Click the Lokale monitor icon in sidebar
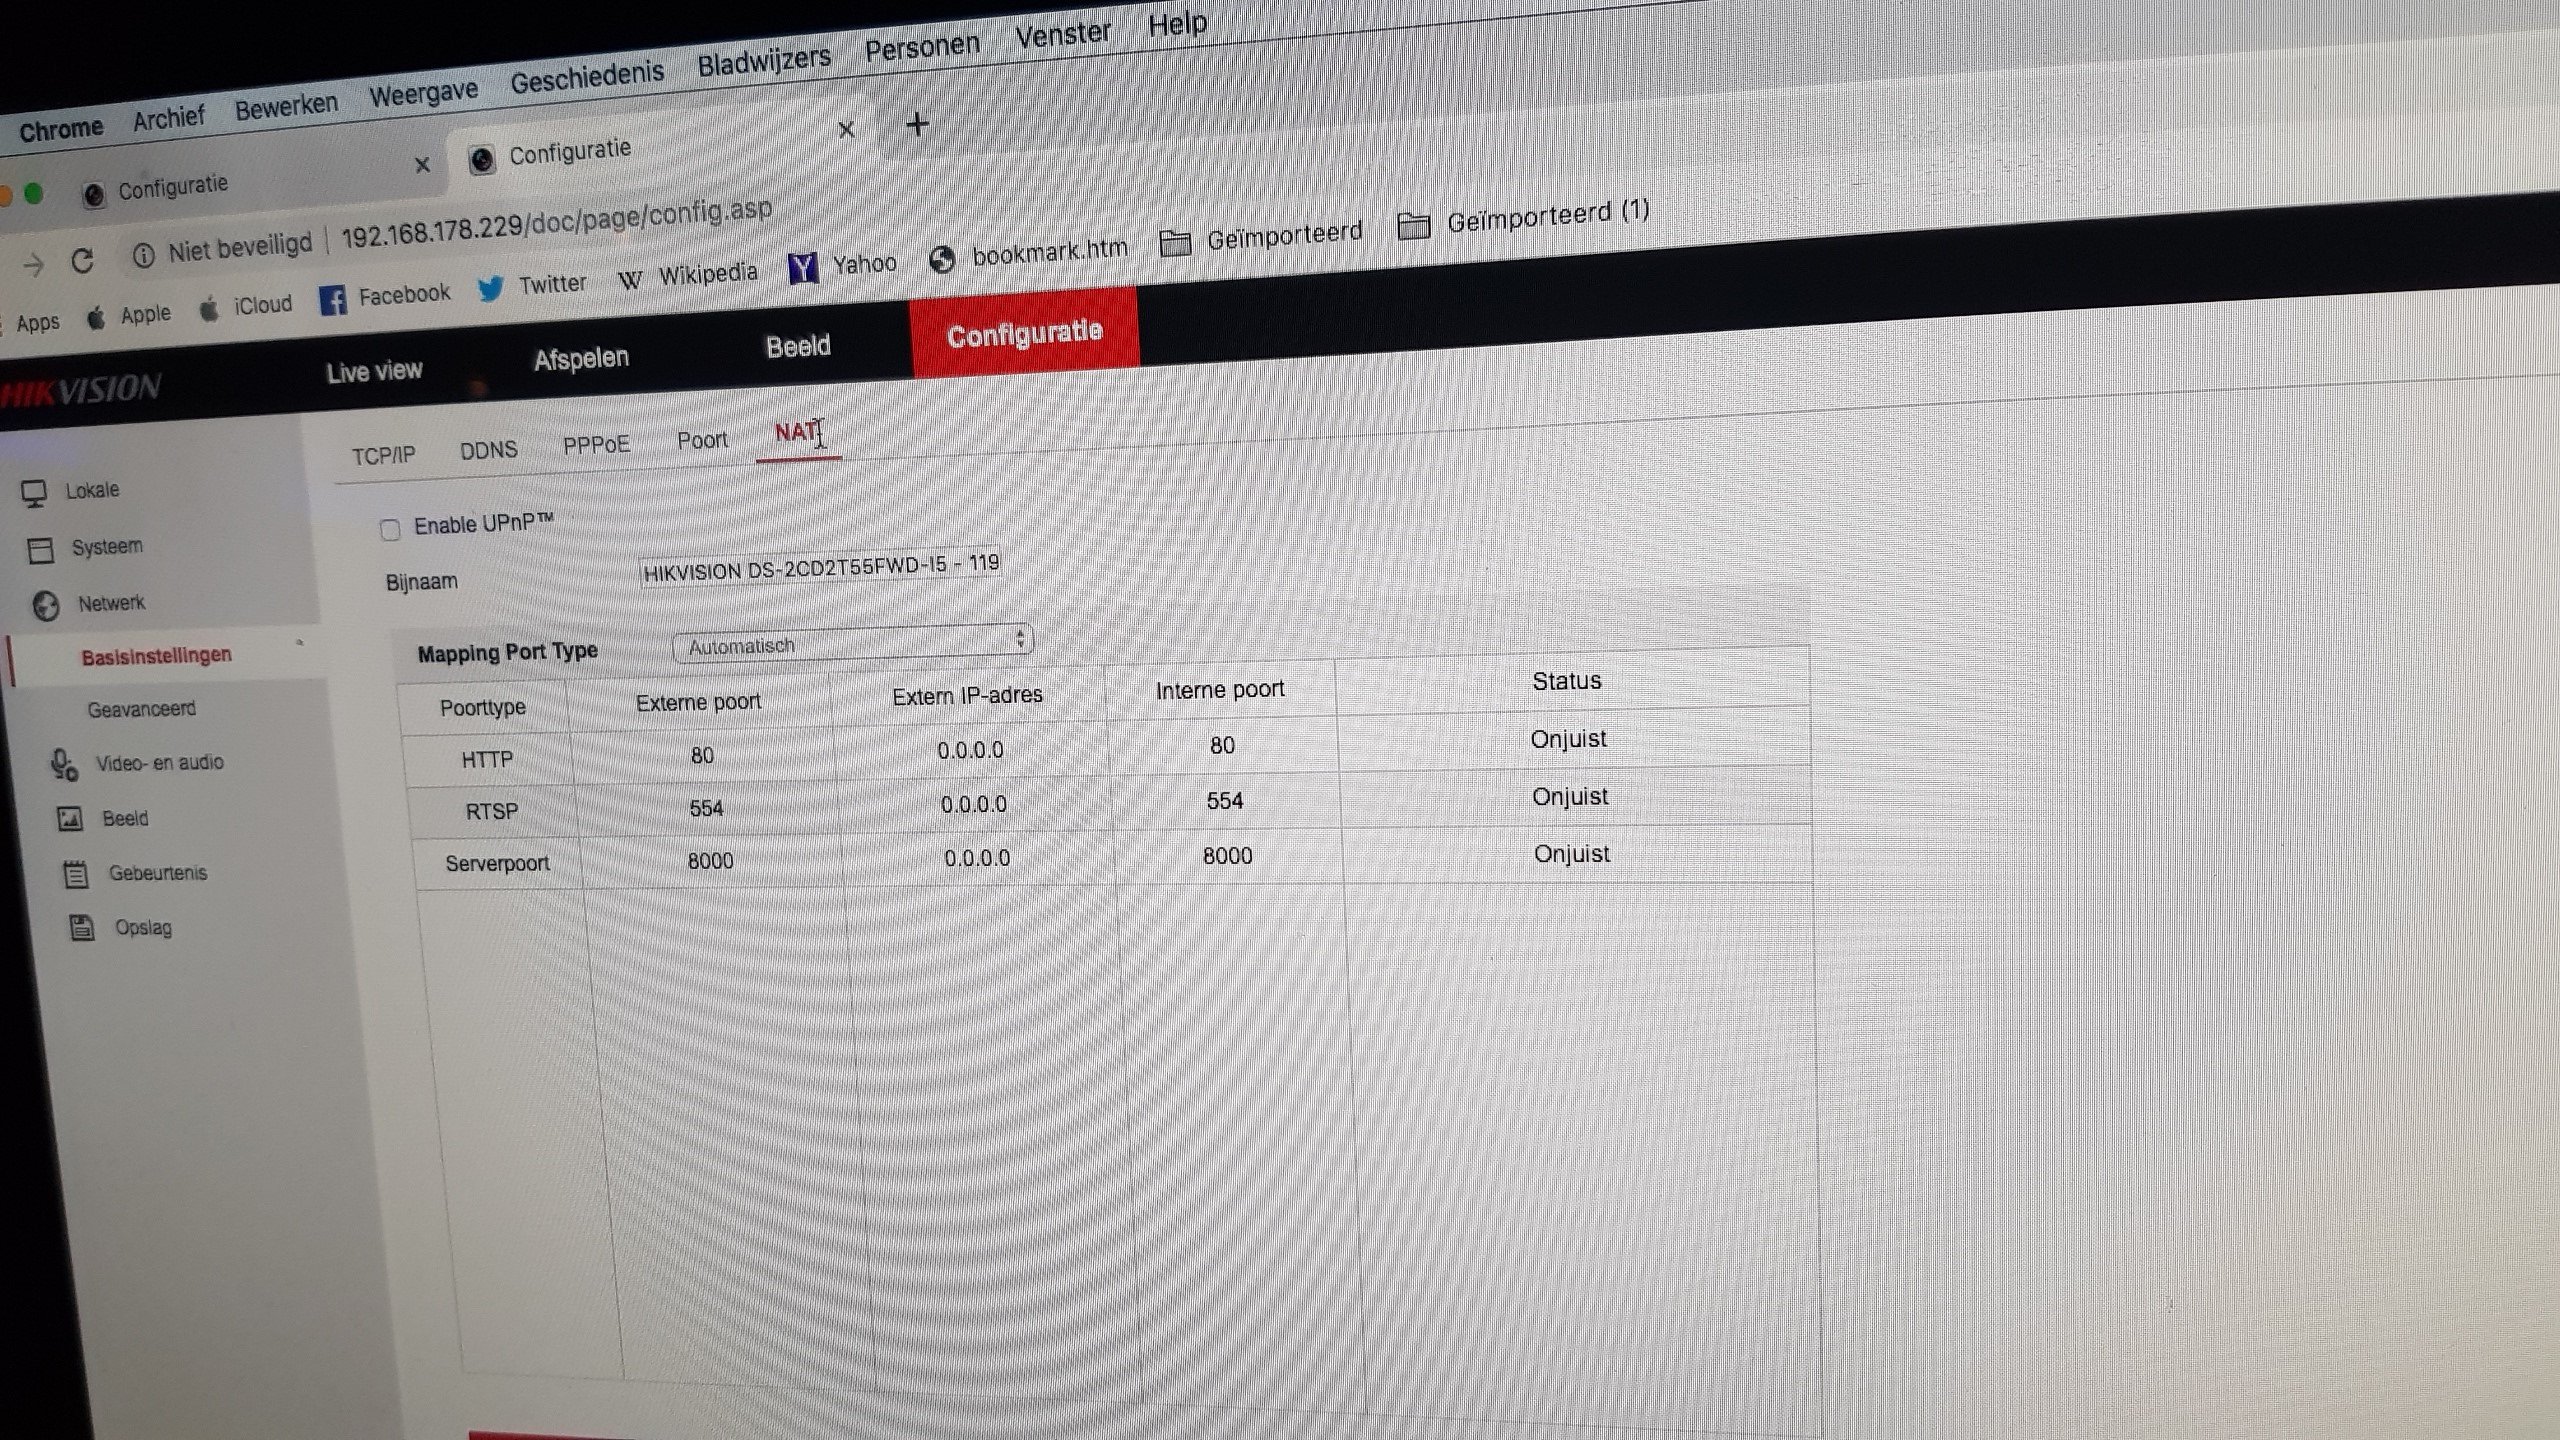The image size is (2560, 1440). [35, 494]
